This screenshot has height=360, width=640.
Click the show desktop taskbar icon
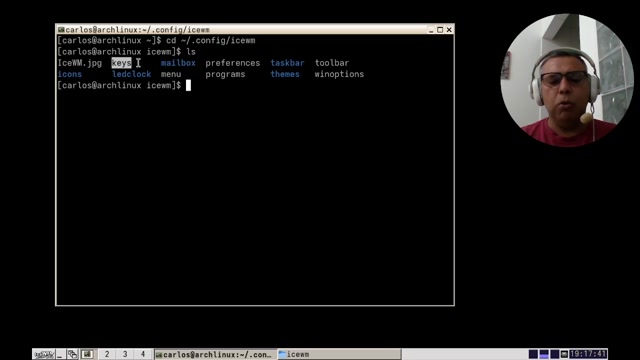click(x=60, y=354)
